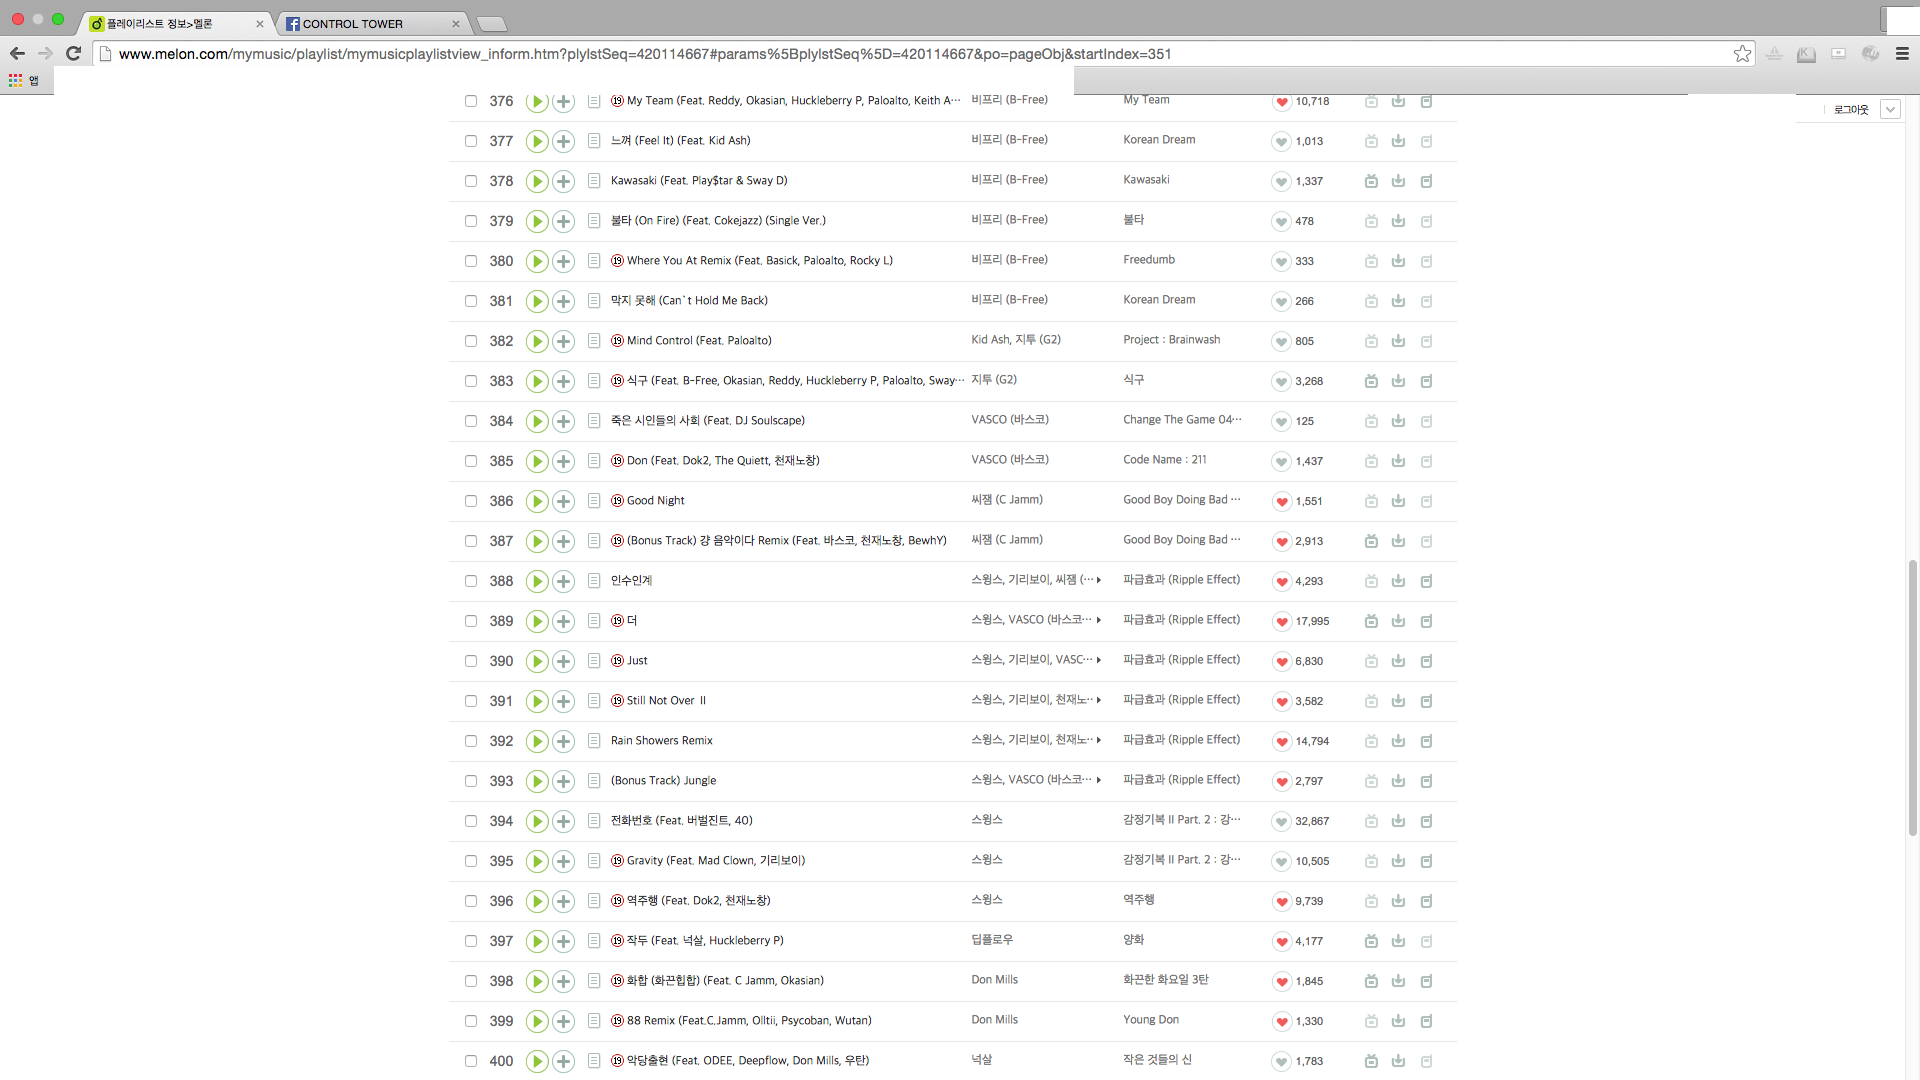
Task: Open album link Project : Brainwash
Action: [x=1171, y=340]
